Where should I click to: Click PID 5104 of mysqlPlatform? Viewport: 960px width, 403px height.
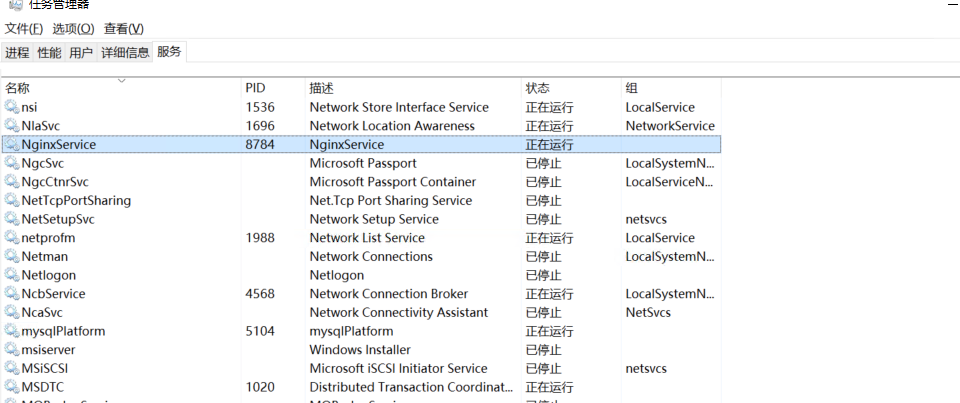[260, 331]
